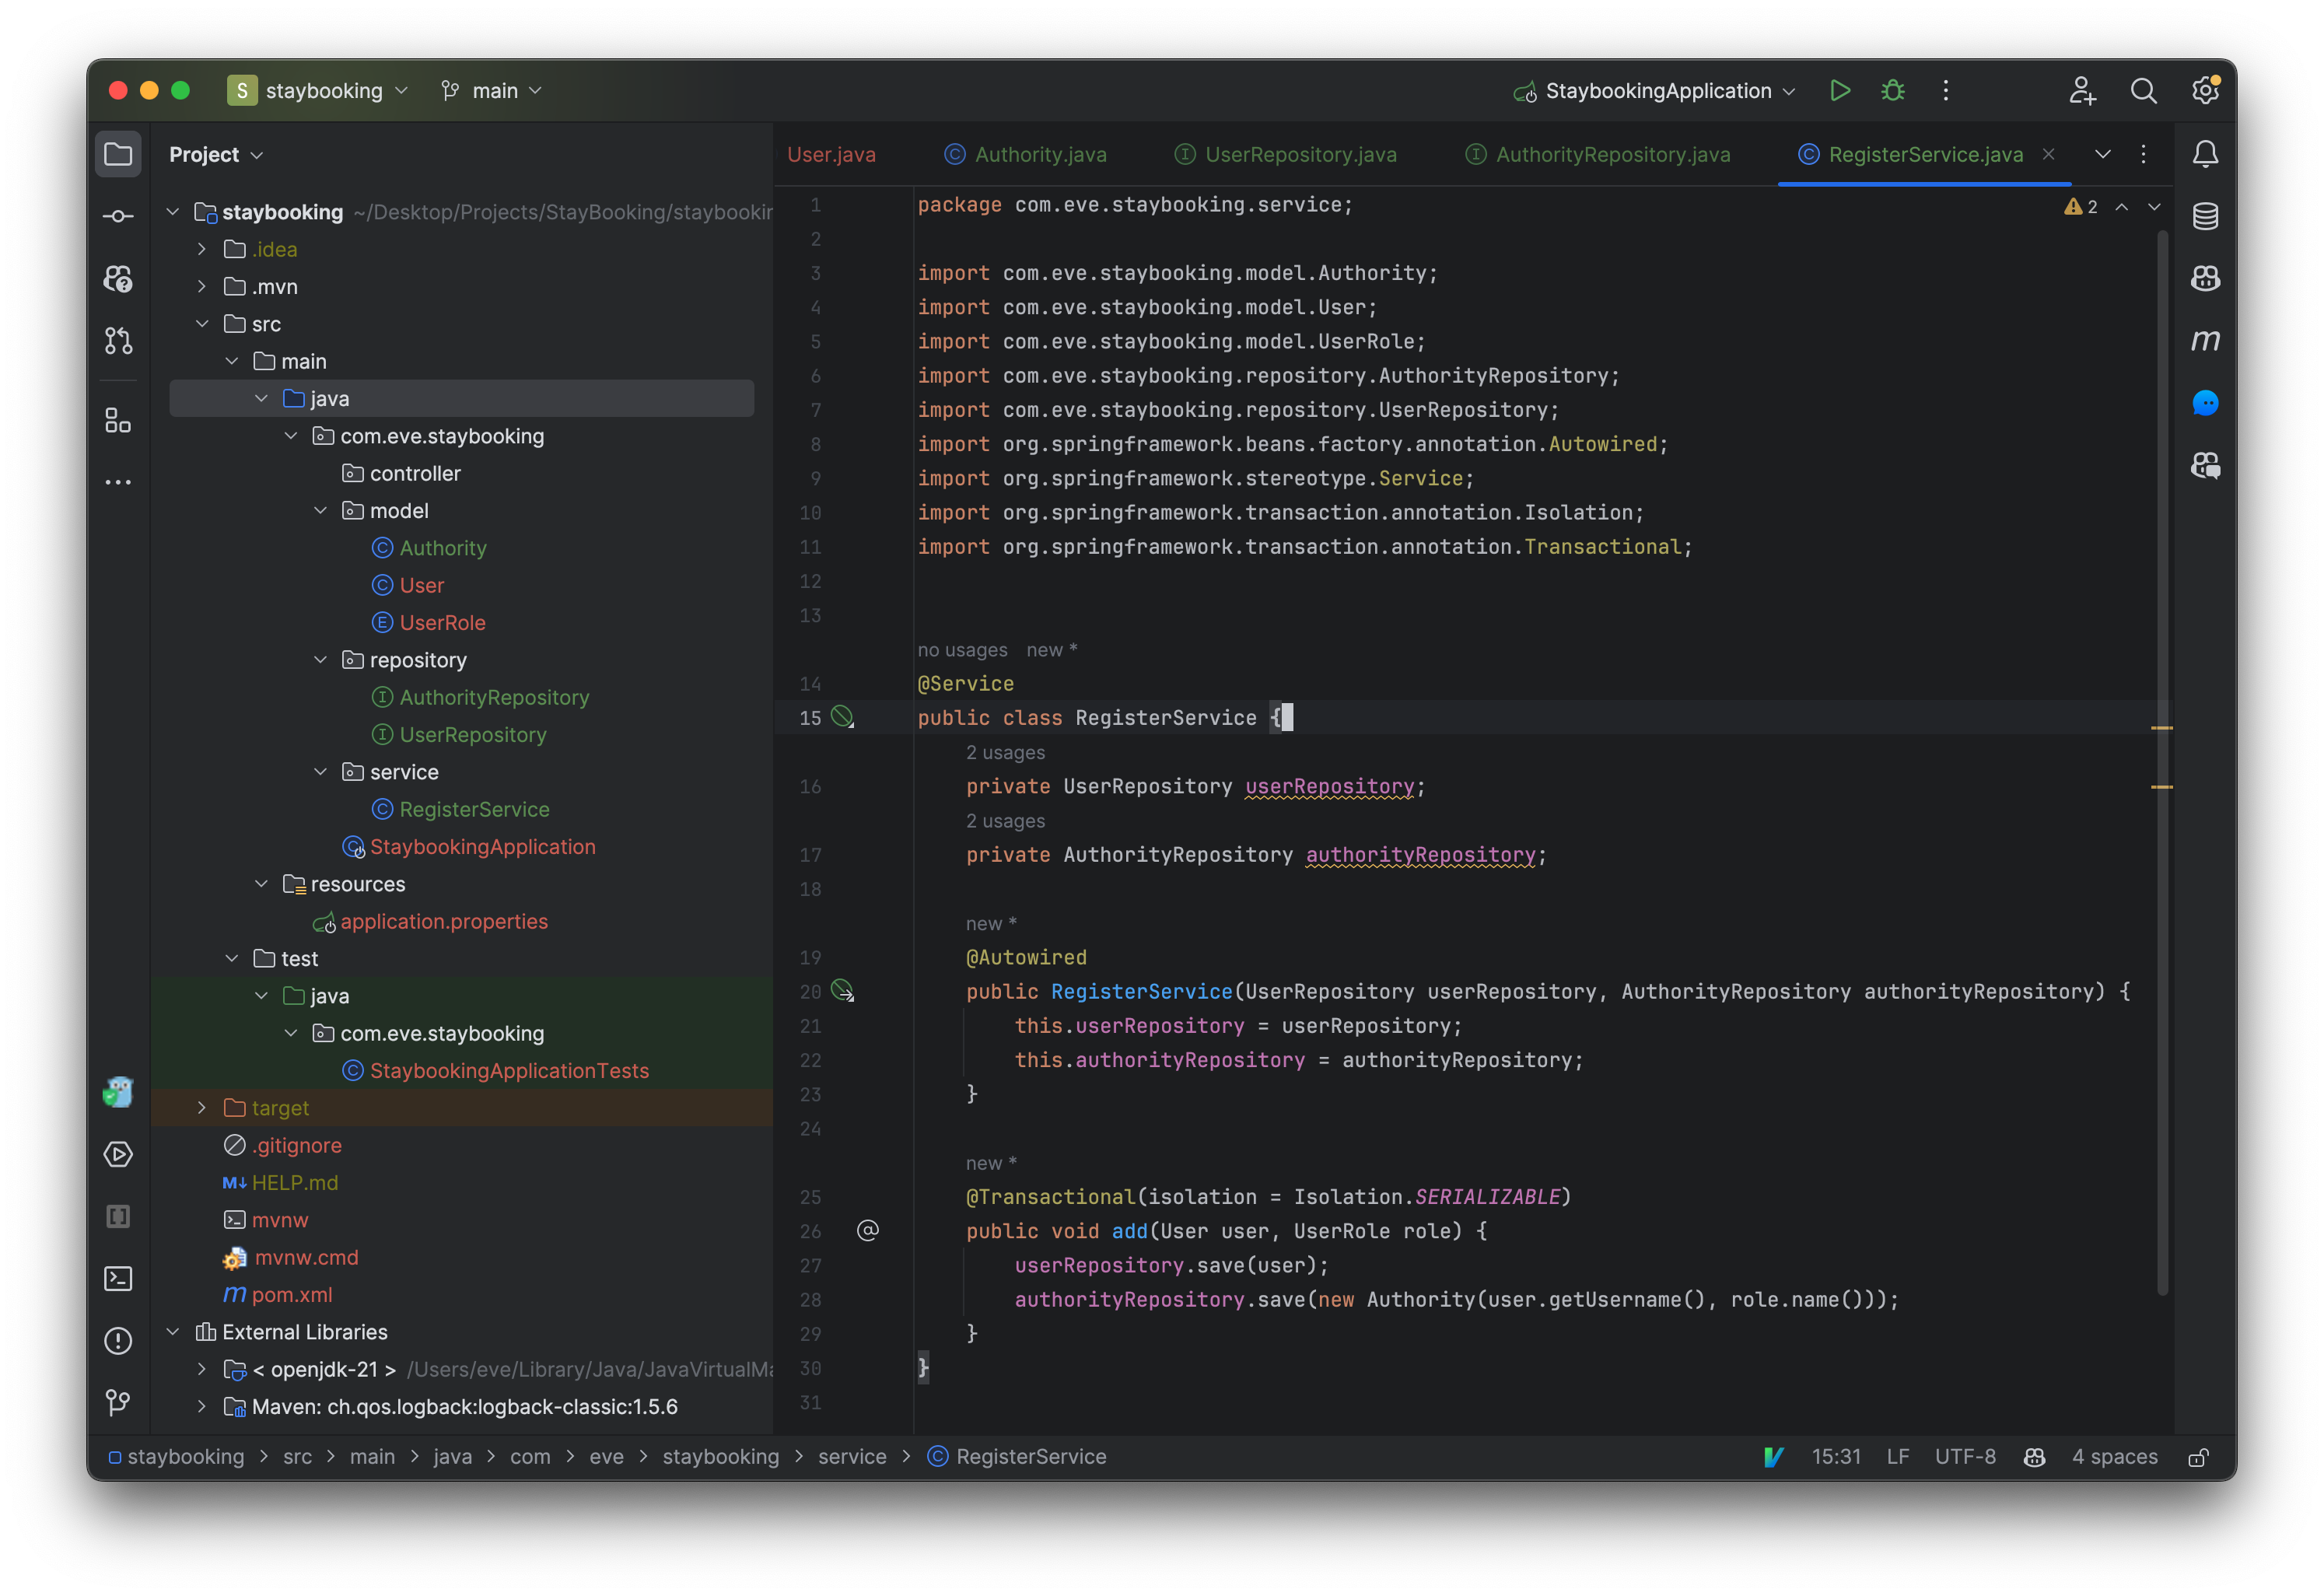This screenshot has width=2324, height=1596.
Task: Click the Spring bean gutter icon on line 15
Action: click(x=843, y=717)
